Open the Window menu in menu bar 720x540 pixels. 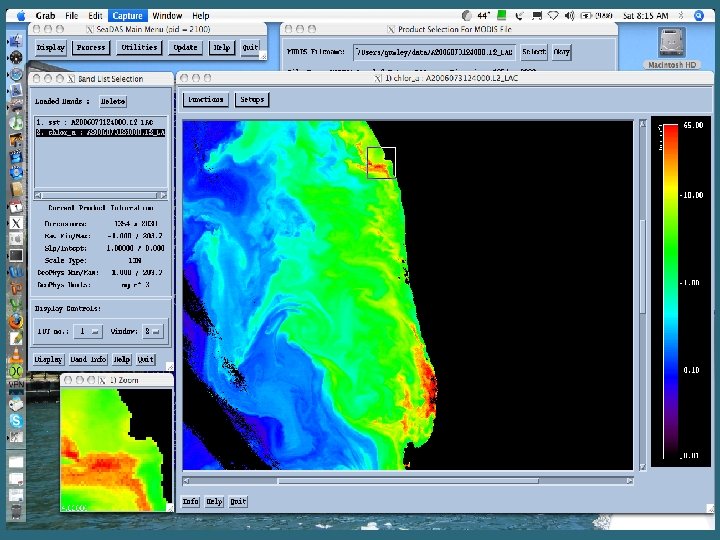tap(167, 16)
